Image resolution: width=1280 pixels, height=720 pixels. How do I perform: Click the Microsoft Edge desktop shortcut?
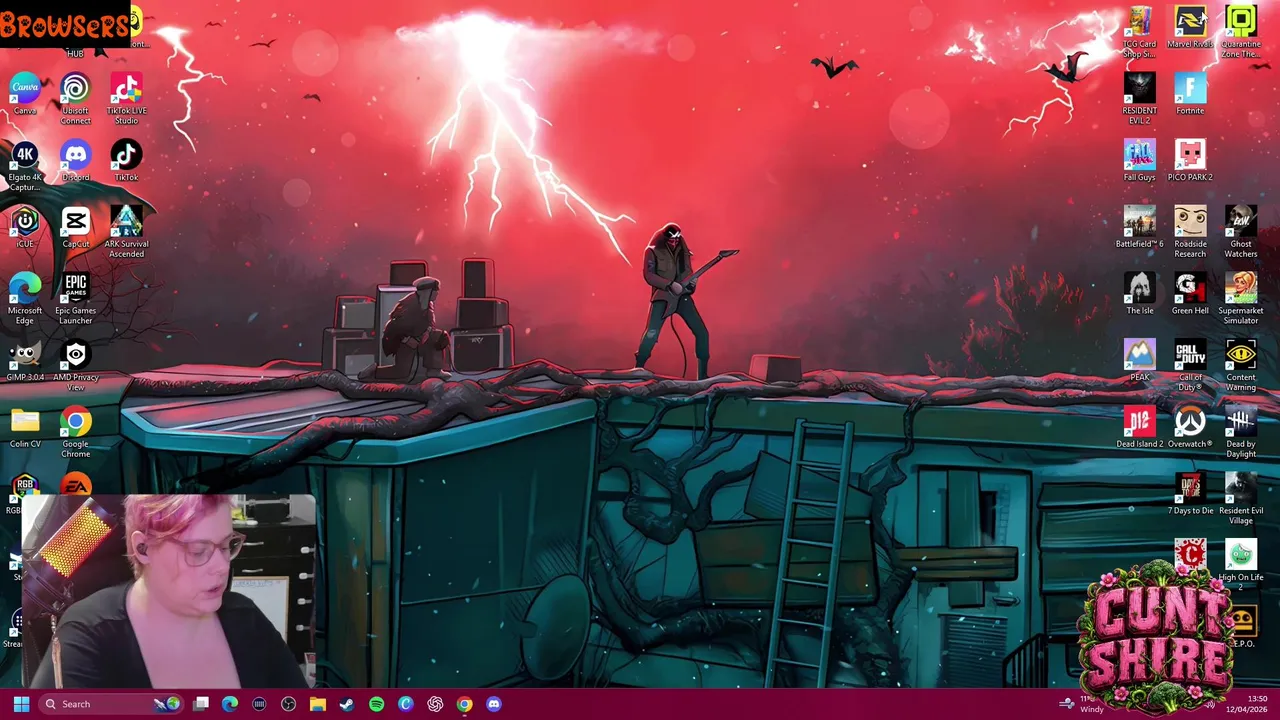pos(25,299)
